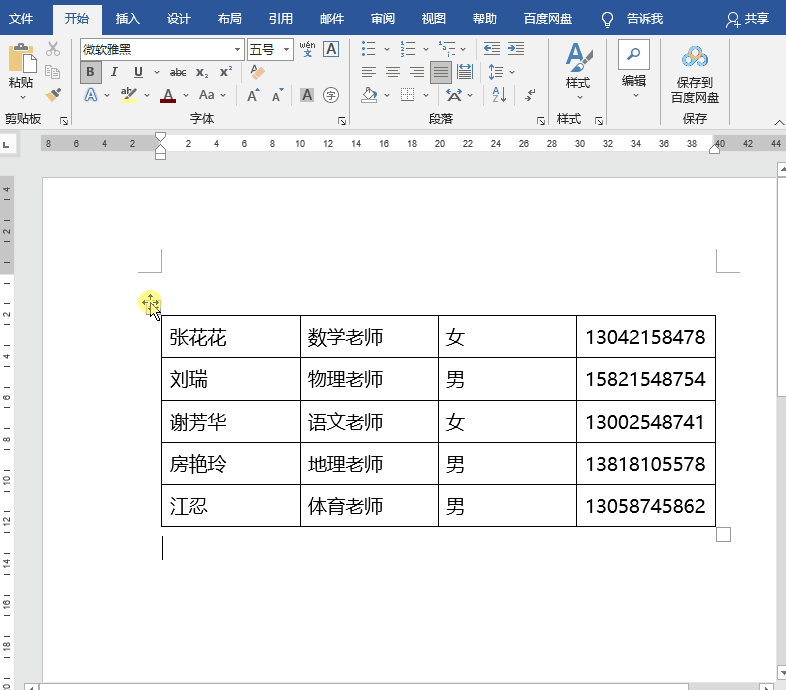Screen dimensions: 786x690
Task: Apply strikethrough with the abc icon
Action: coord(178,72)
